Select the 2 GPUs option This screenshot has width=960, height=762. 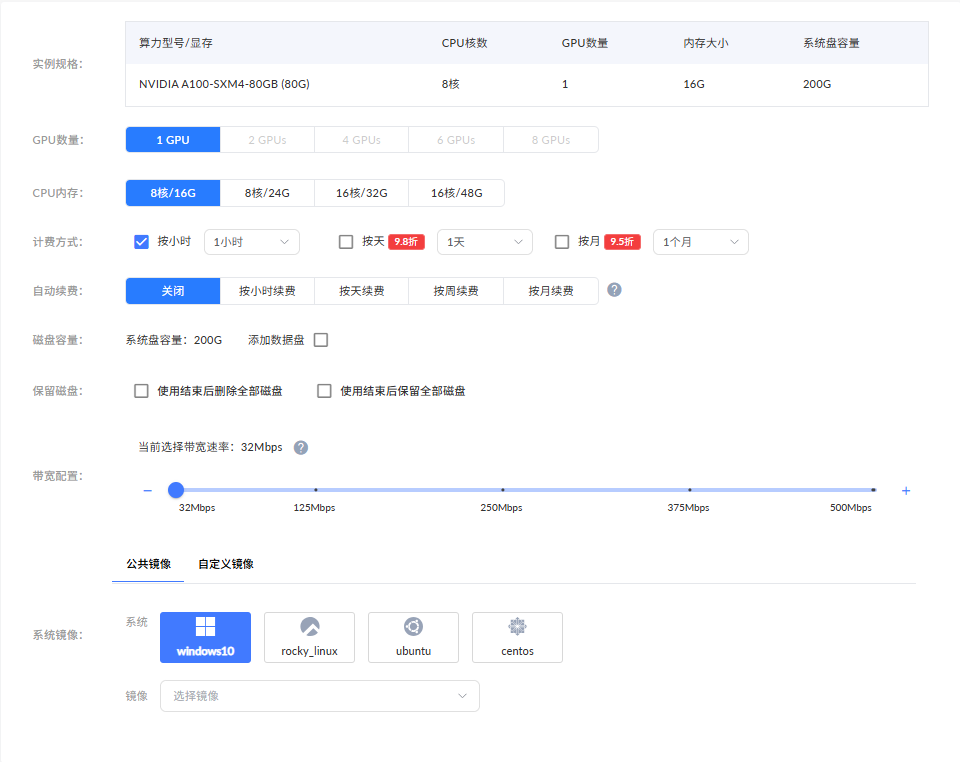click(x=268, y=140)
